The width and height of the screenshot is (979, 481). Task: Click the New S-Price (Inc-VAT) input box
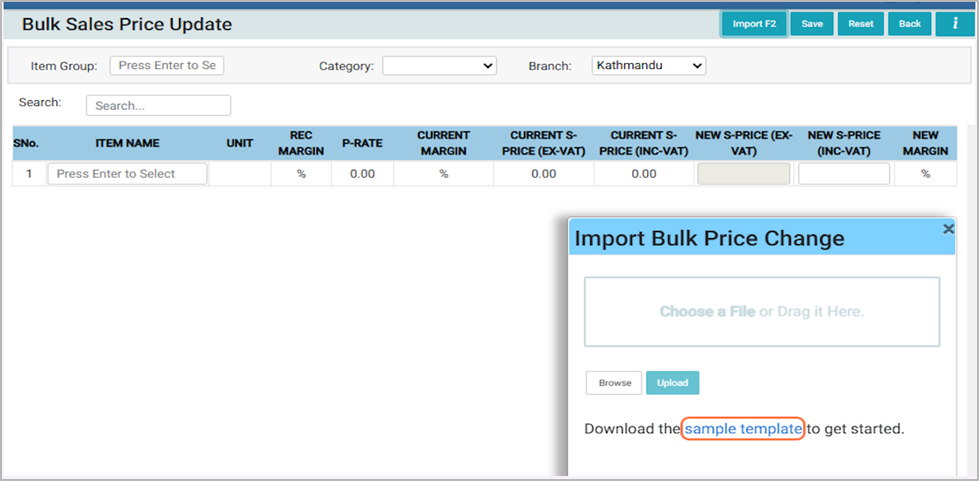pos(843,174)
